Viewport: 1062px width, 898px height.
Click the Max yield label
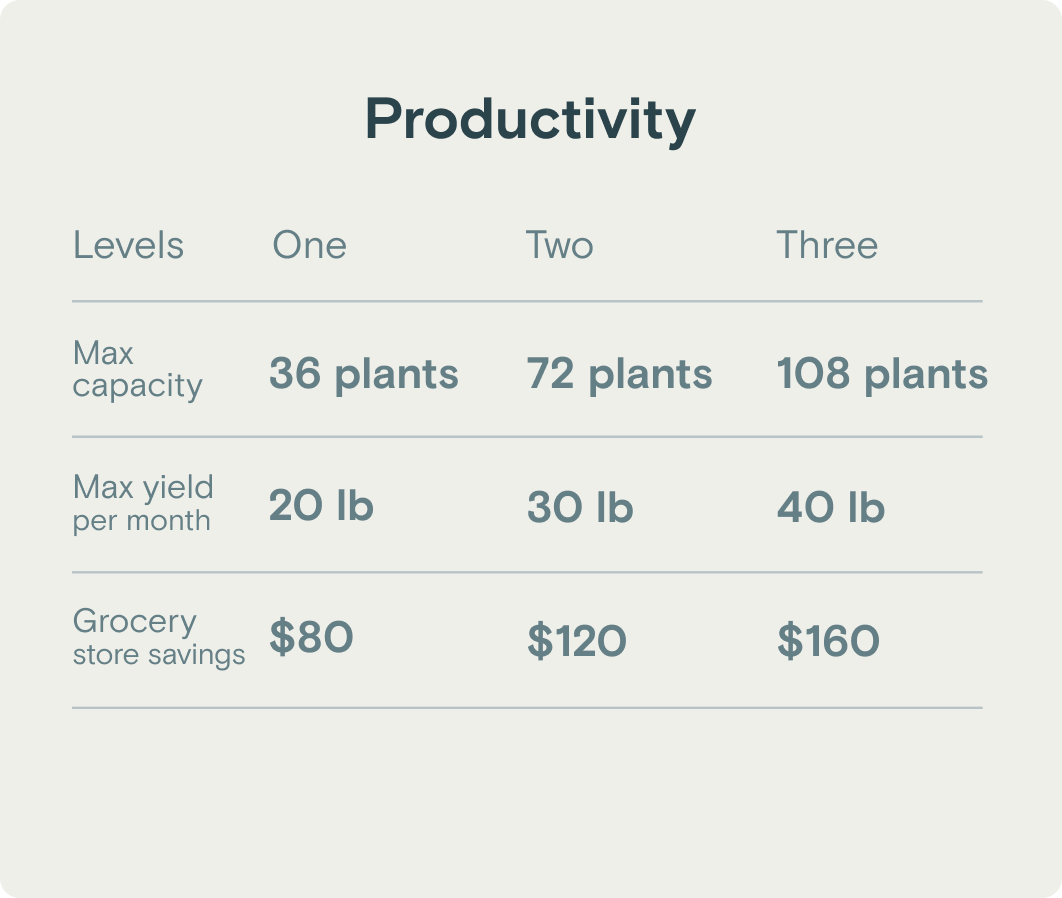(x=143, y=487)
